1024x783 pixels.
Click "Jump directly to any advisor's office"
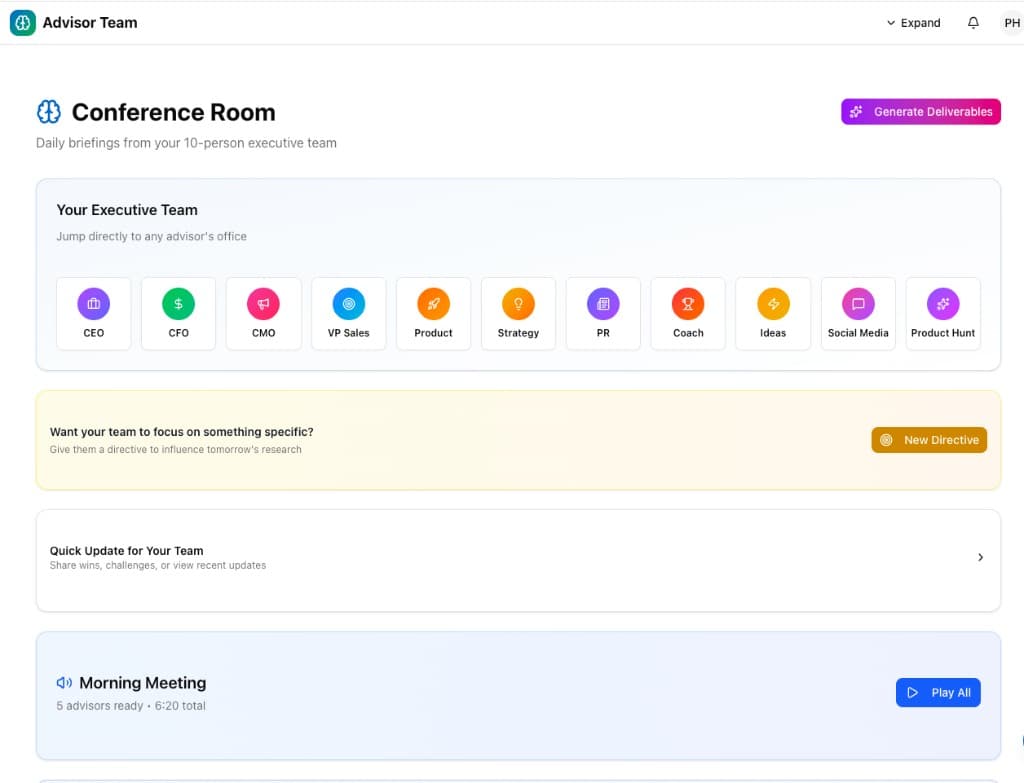(x=152, y=236)
